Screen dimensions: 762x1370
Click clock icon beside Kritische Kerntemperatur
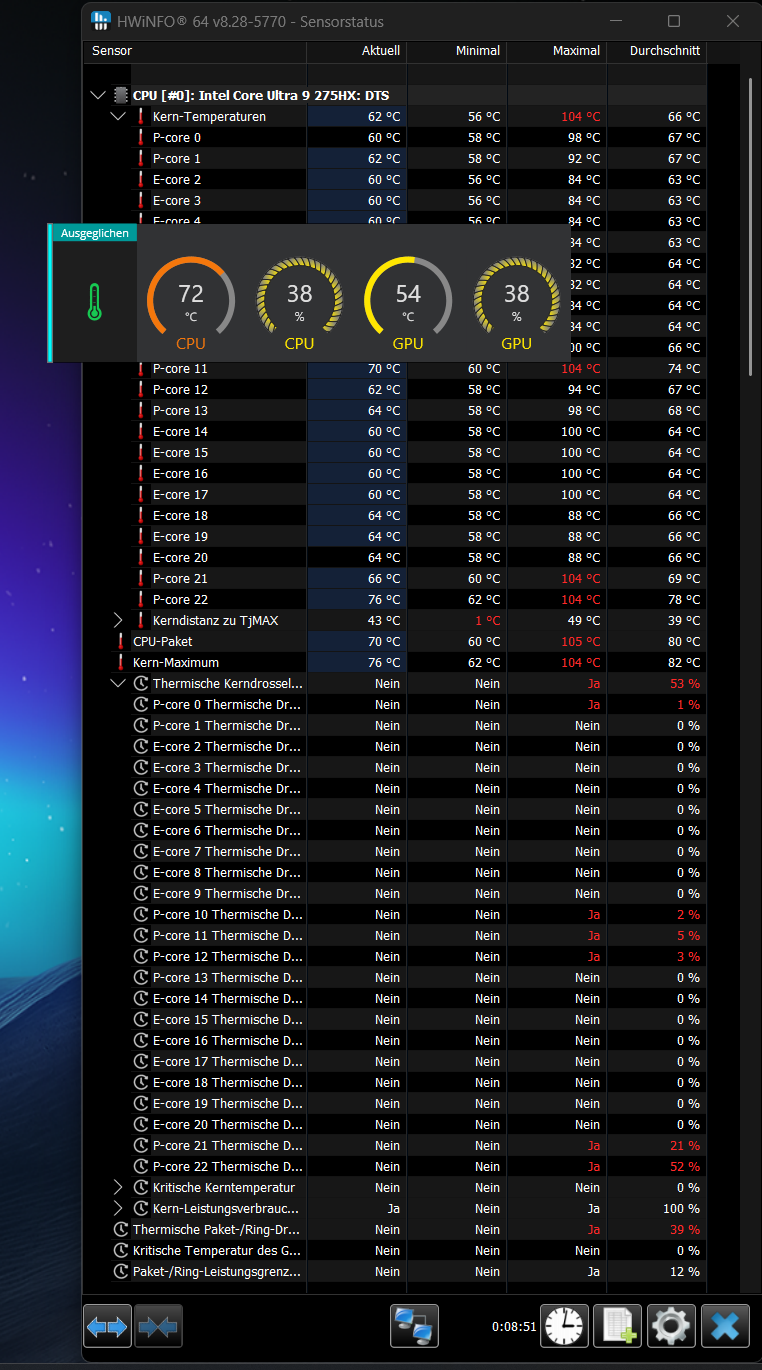pos(141,1188)
